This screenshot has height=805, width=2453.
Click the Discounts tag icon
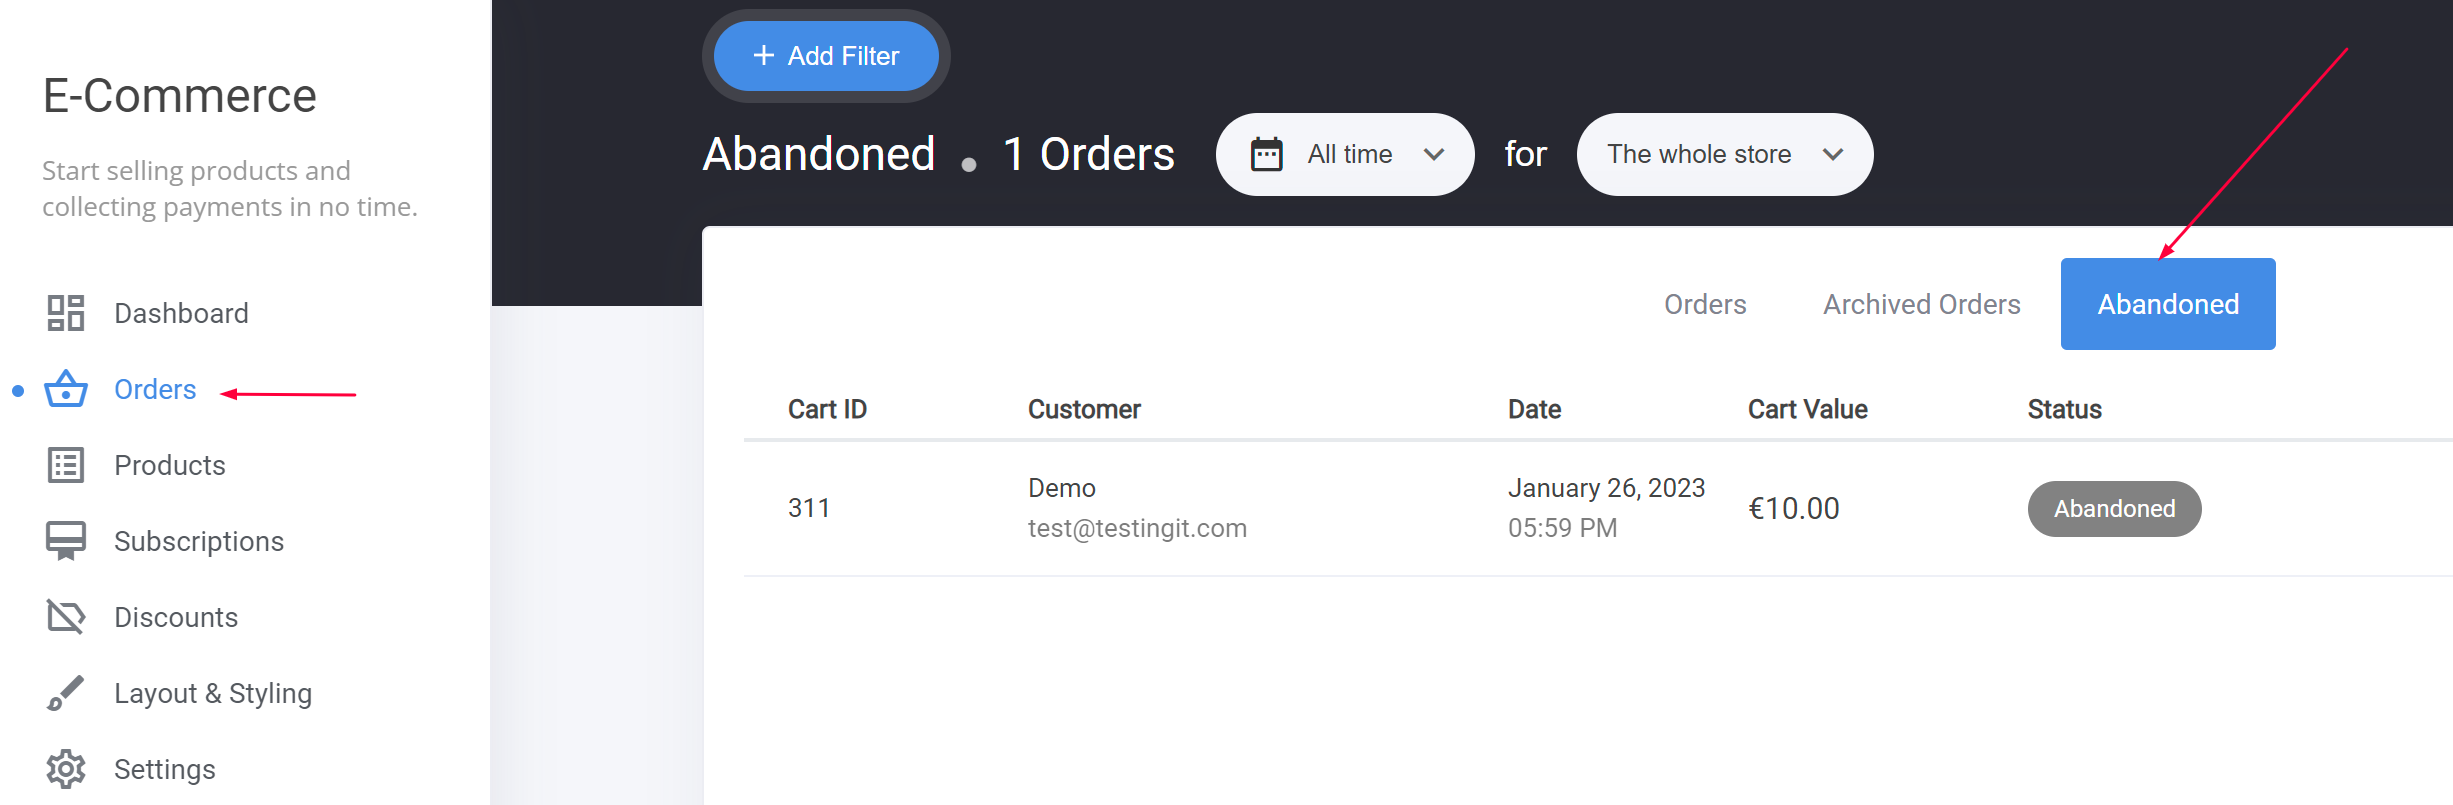pyautogui.click(x=66, y=617)
